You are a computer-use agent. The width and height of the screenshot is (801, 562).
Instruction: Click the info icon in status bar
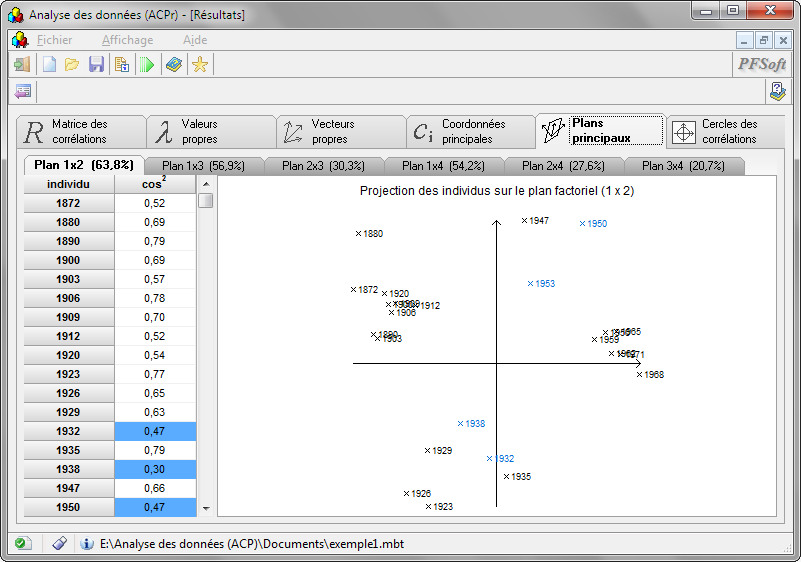pos(87,543)
